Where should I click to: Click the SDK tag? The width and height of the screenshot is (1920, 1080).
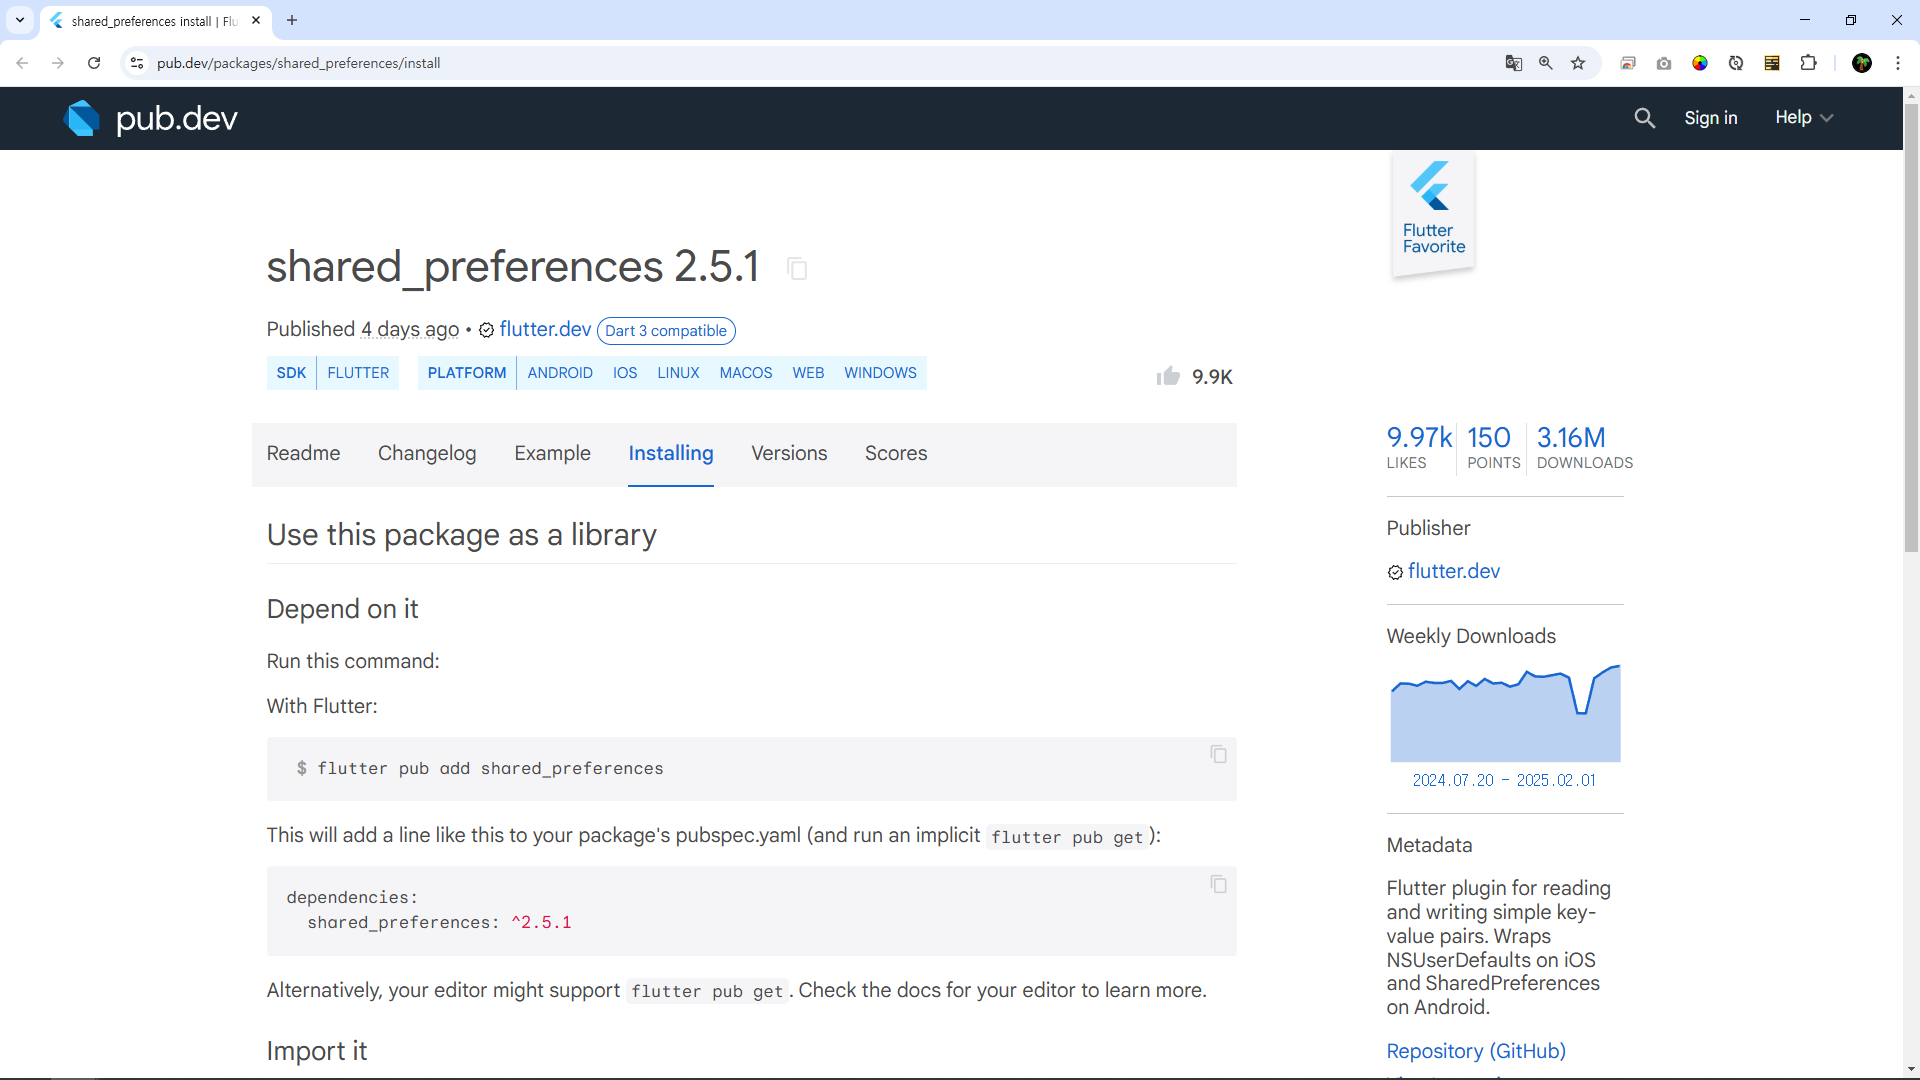(x=291, y=373)
